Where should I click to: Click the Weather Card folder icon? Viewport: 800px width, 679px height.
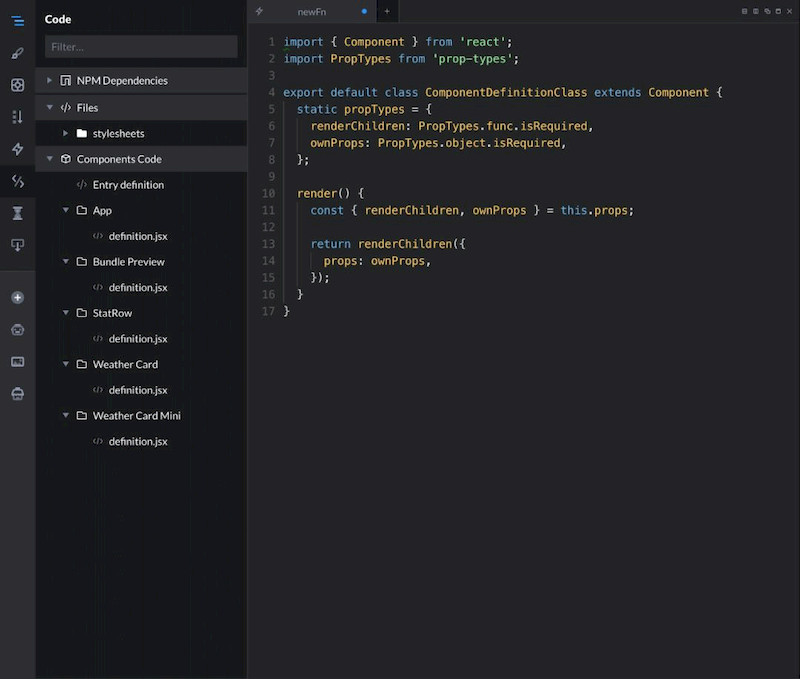[82, 364]
